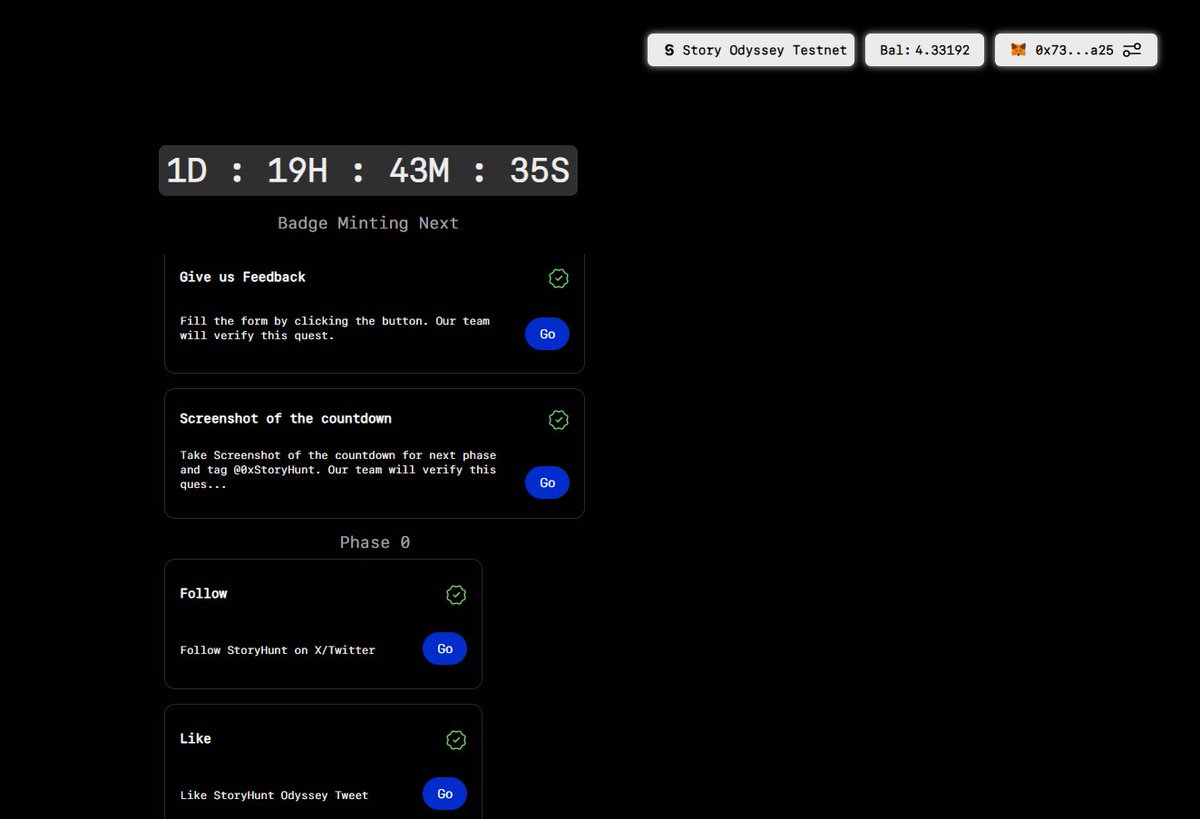1200x819 pixels.
Task: Click verified badge on Screenshot of the countdown
Action: click(x=559, y=420)
